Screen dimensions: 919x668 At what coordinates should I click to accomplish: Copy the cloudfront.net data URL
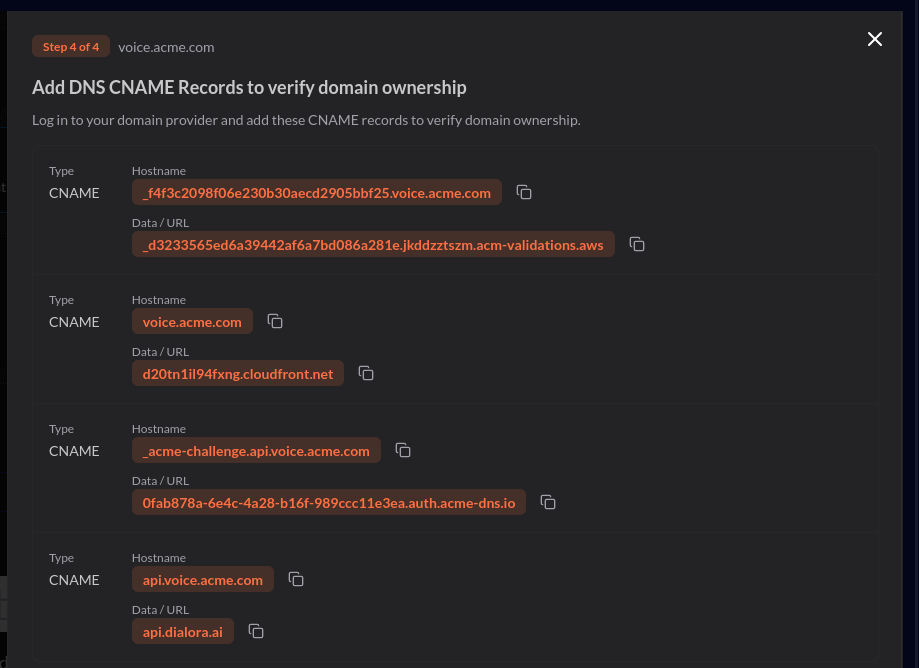pyautogui.click(x=367, y=373)
